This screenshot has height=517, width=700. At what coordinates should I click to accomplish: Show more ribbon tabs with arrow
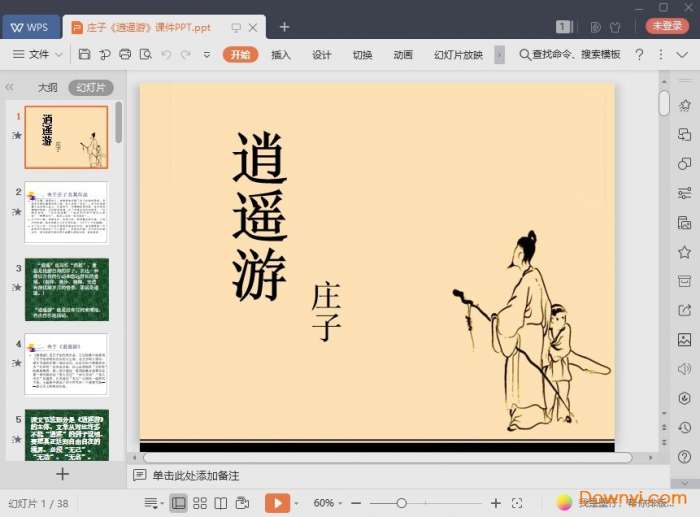[x=500, y=55]
